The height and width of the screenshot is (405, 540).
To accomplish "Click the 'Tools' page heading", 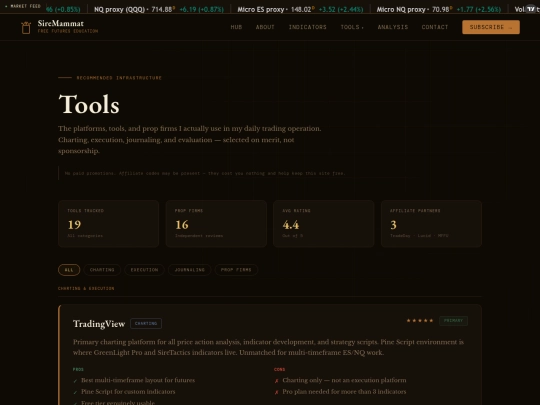I will point(89,104).
